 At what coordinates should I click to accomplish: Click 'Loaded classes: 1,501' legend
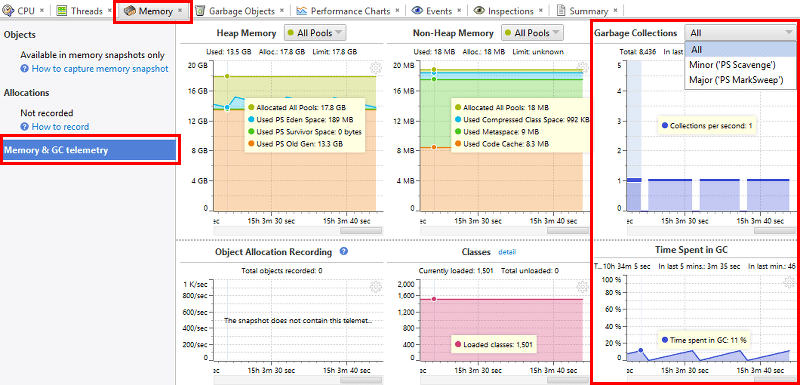tap(493, 345)
